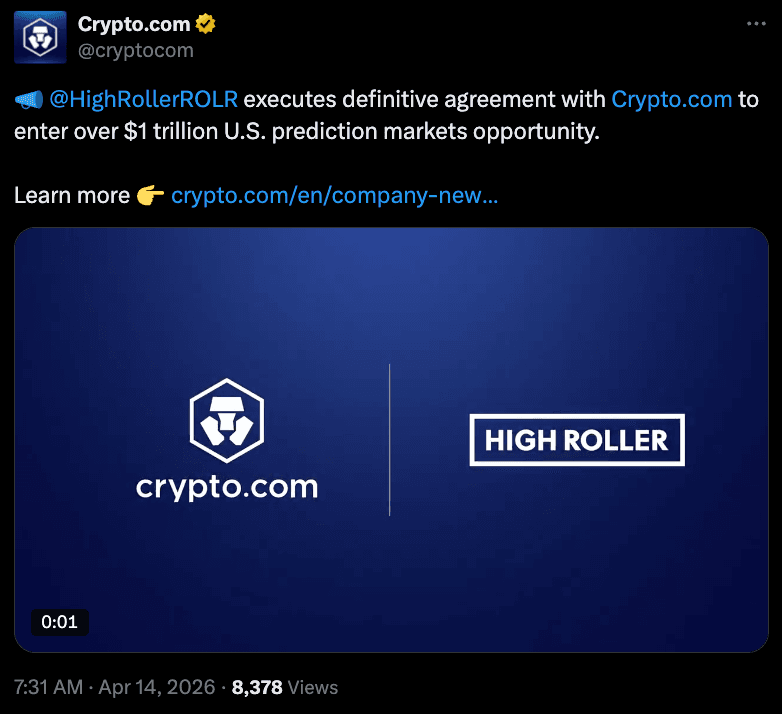Image resolution: width=782 pixels, height=714 pixels.
Task: Click the "Learn more" text
Action: tap(72, 195)
